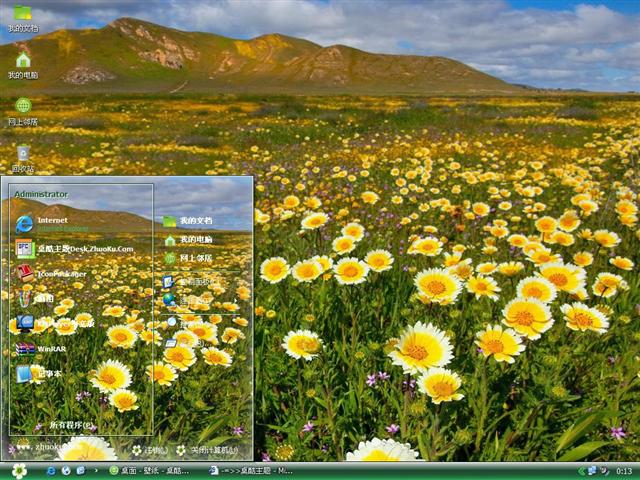Click the tray icon beside the clock
This screenshot has width=640, height=480.
tap(605, 471)
